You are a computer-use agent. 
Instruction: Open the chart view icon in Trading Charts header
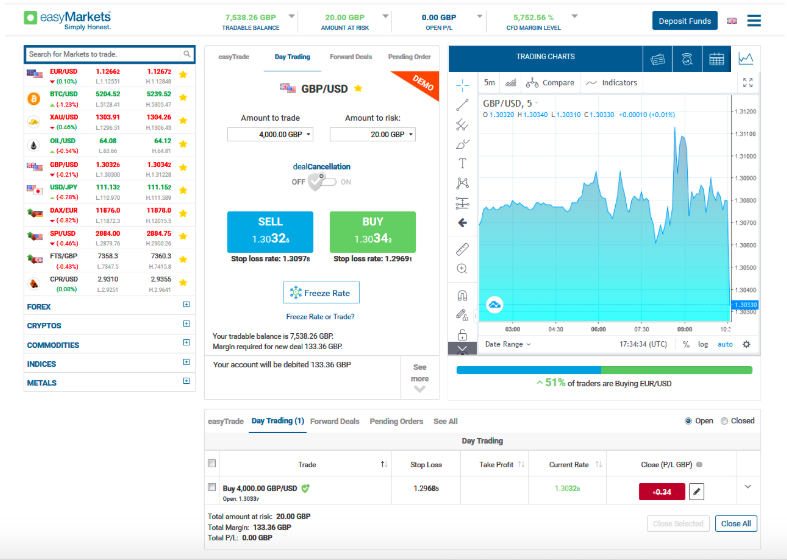(x=746, y=59)
